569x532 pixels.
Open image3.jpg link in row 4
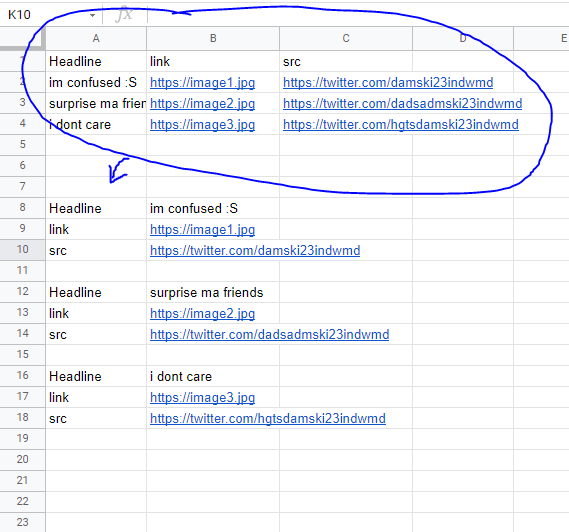(202, 125)
